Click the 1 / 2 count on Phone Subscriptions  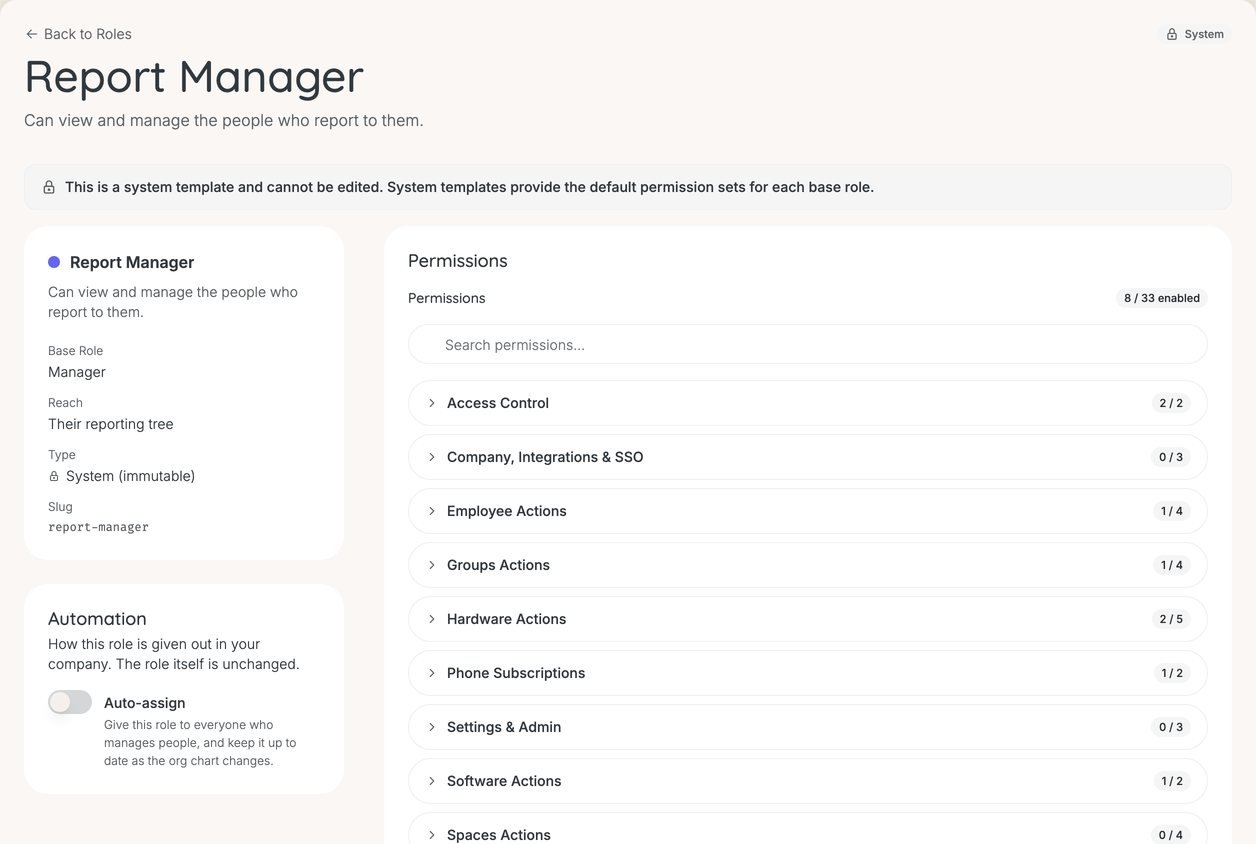1171,673
